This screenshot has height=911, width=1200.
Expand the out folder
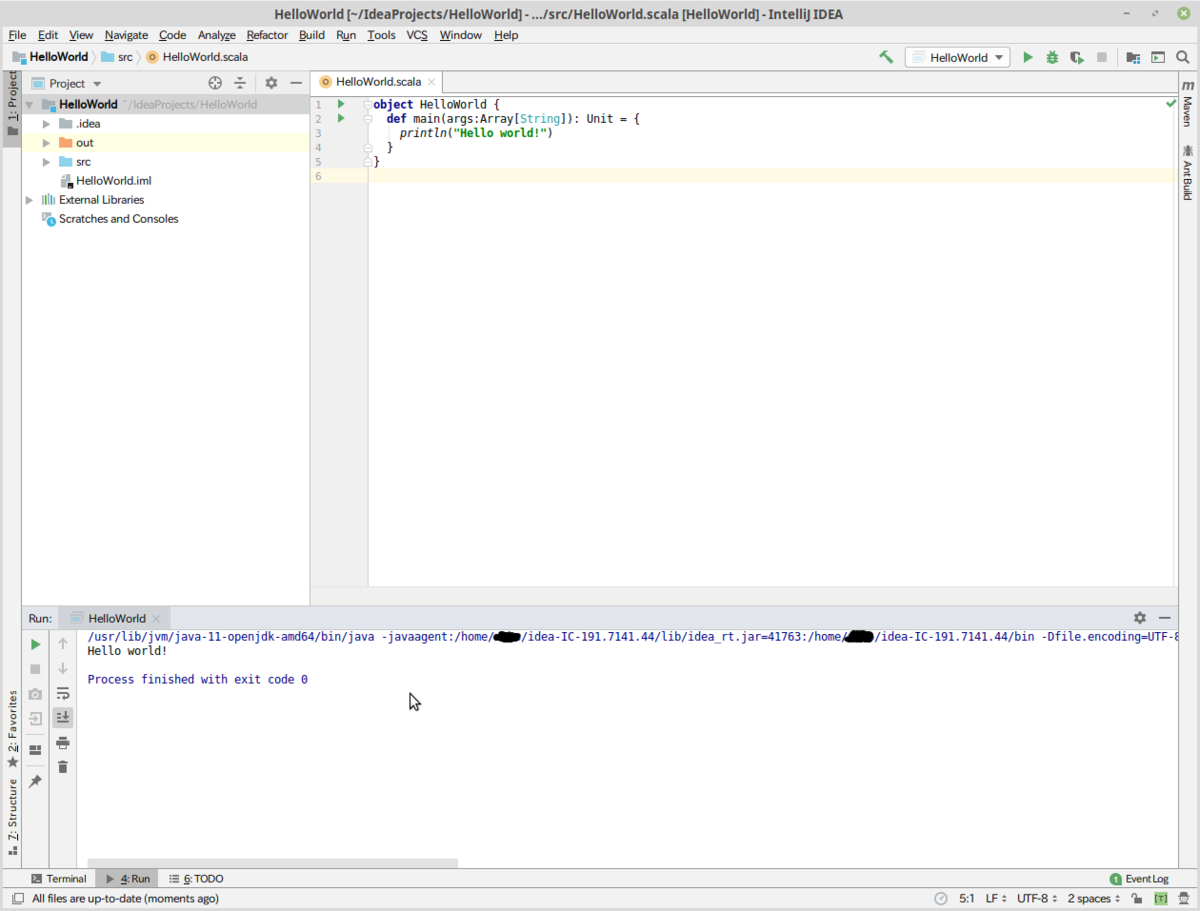[x=46, y=143]
